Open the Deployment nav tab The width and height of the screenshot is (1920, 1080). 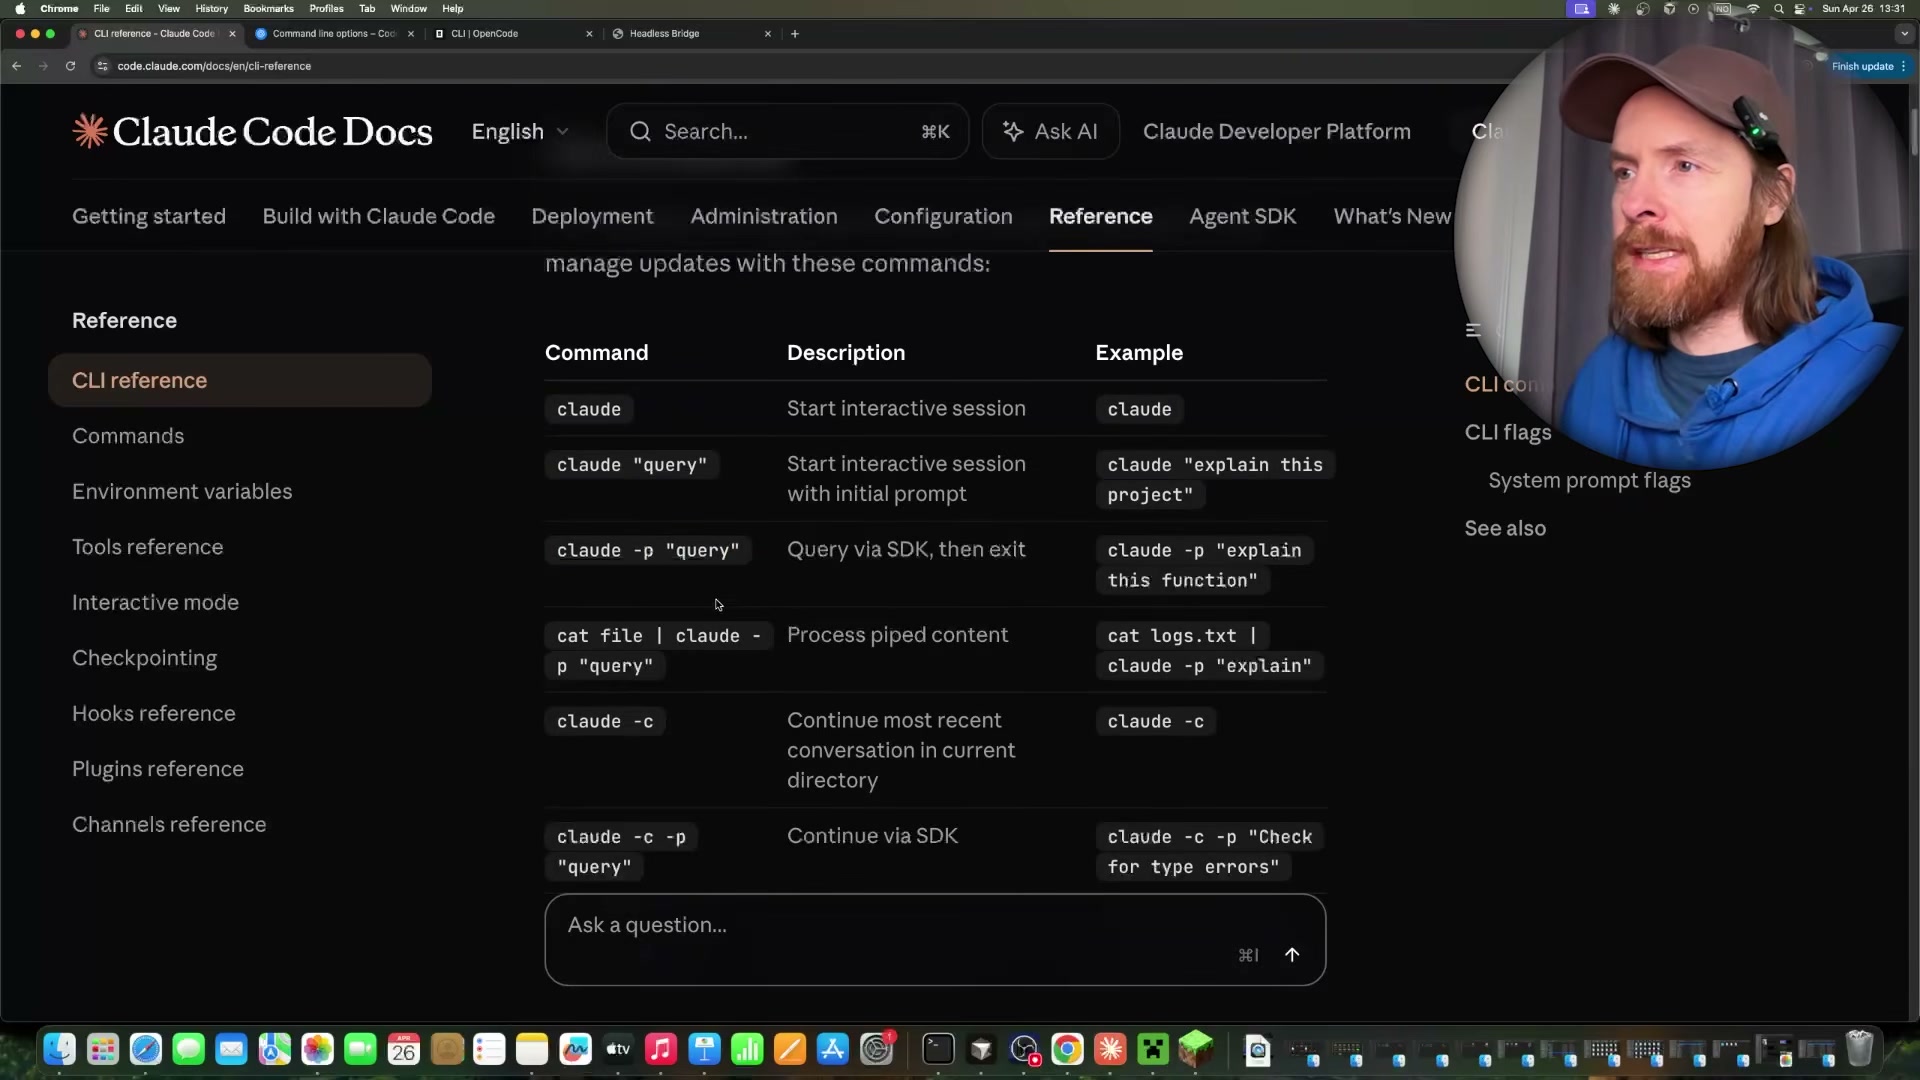[592, 216]
